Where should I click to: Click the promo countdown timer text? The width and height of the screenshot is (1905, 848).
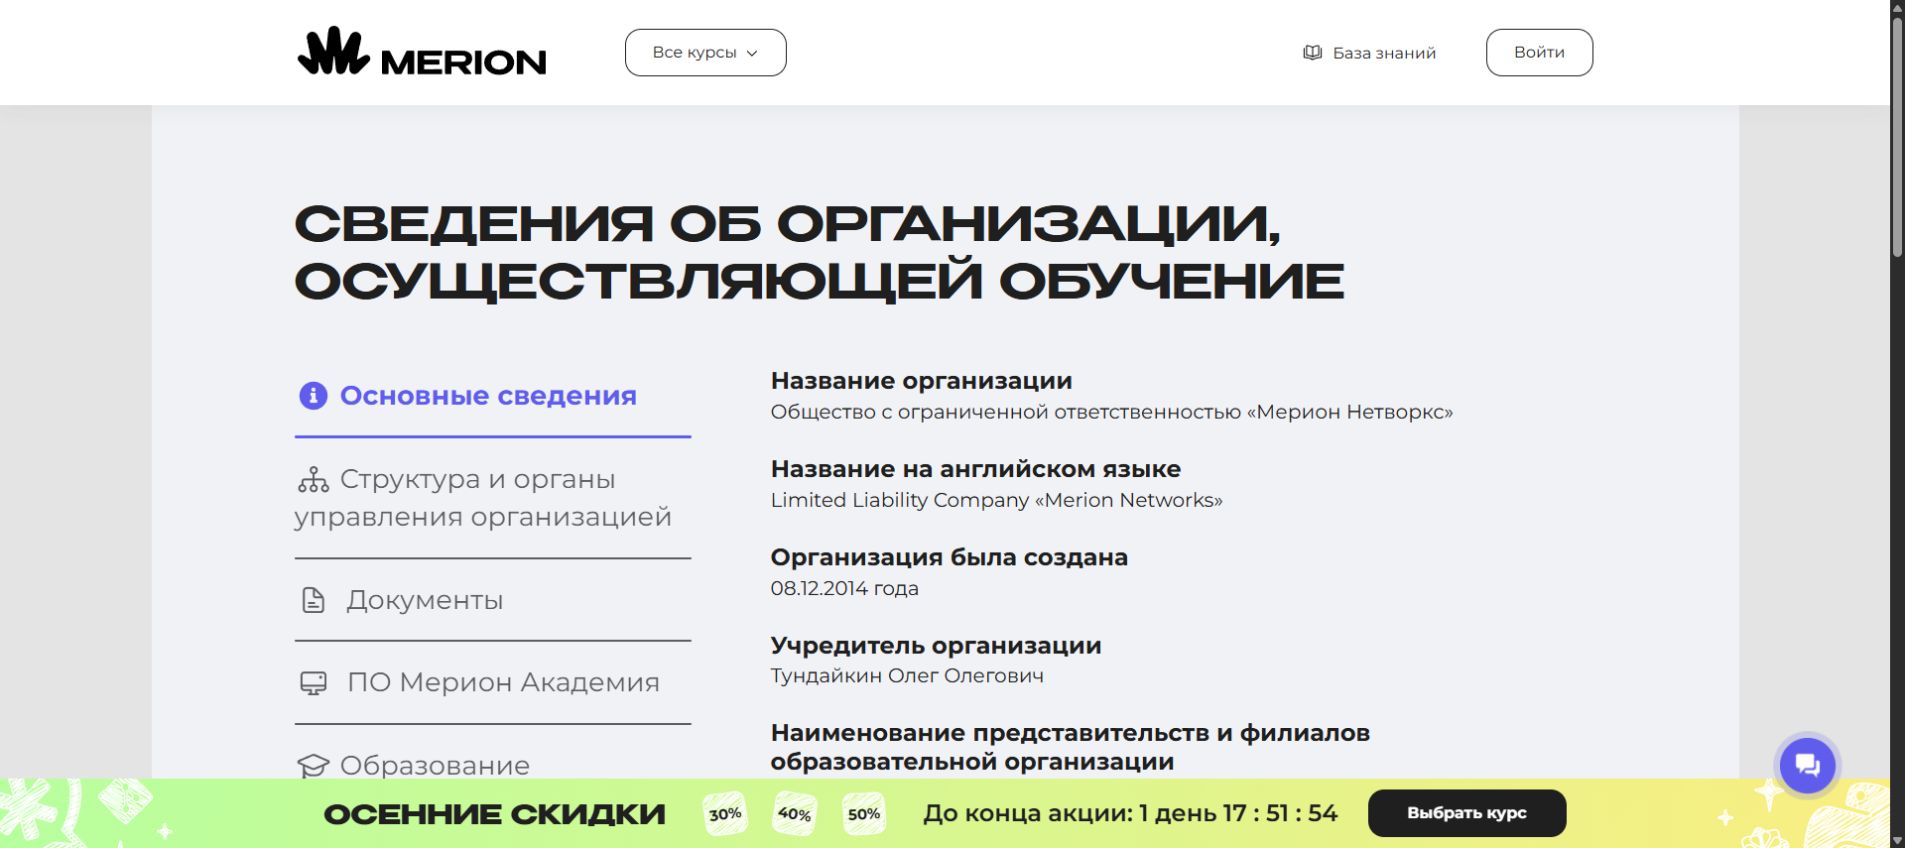tap(1130, 813)
